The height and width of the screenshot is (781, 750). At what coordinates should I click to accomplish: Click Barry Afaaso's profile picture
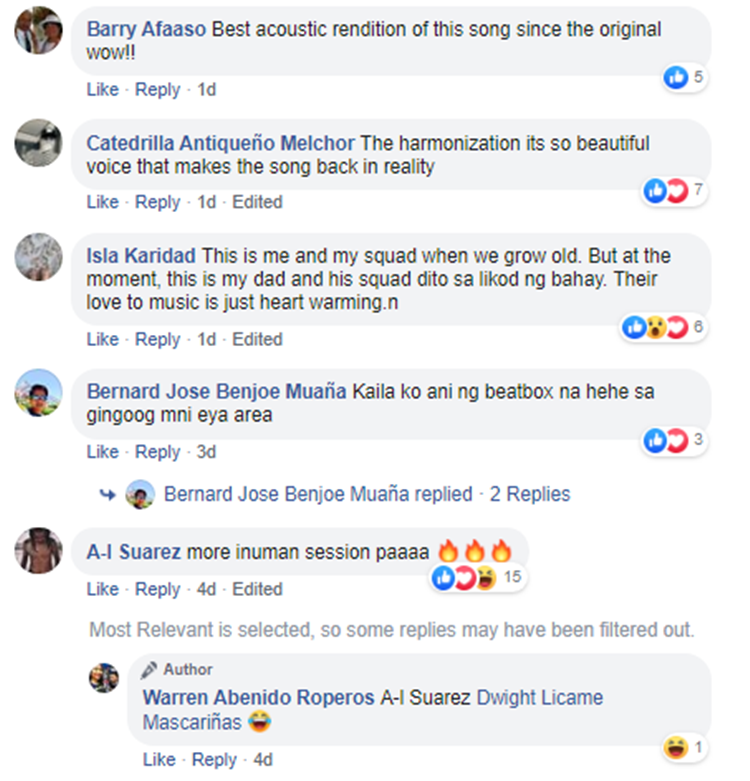(39, 31)
